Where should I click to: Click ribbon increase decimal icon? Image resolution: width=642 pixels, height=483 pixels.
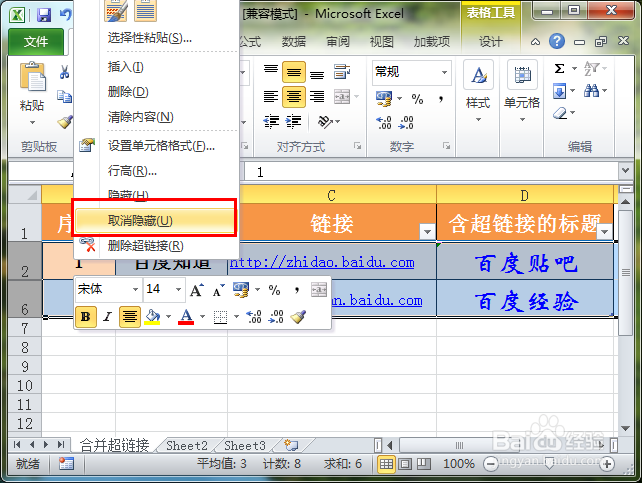[x=384, y=122]
